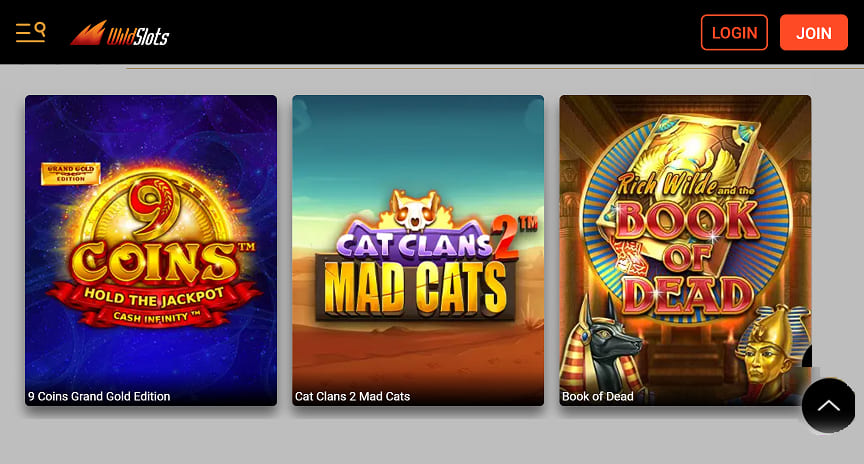Click the Grand Gold Edition badge
The width and height of the screenshot is (864, 464).
71,174
